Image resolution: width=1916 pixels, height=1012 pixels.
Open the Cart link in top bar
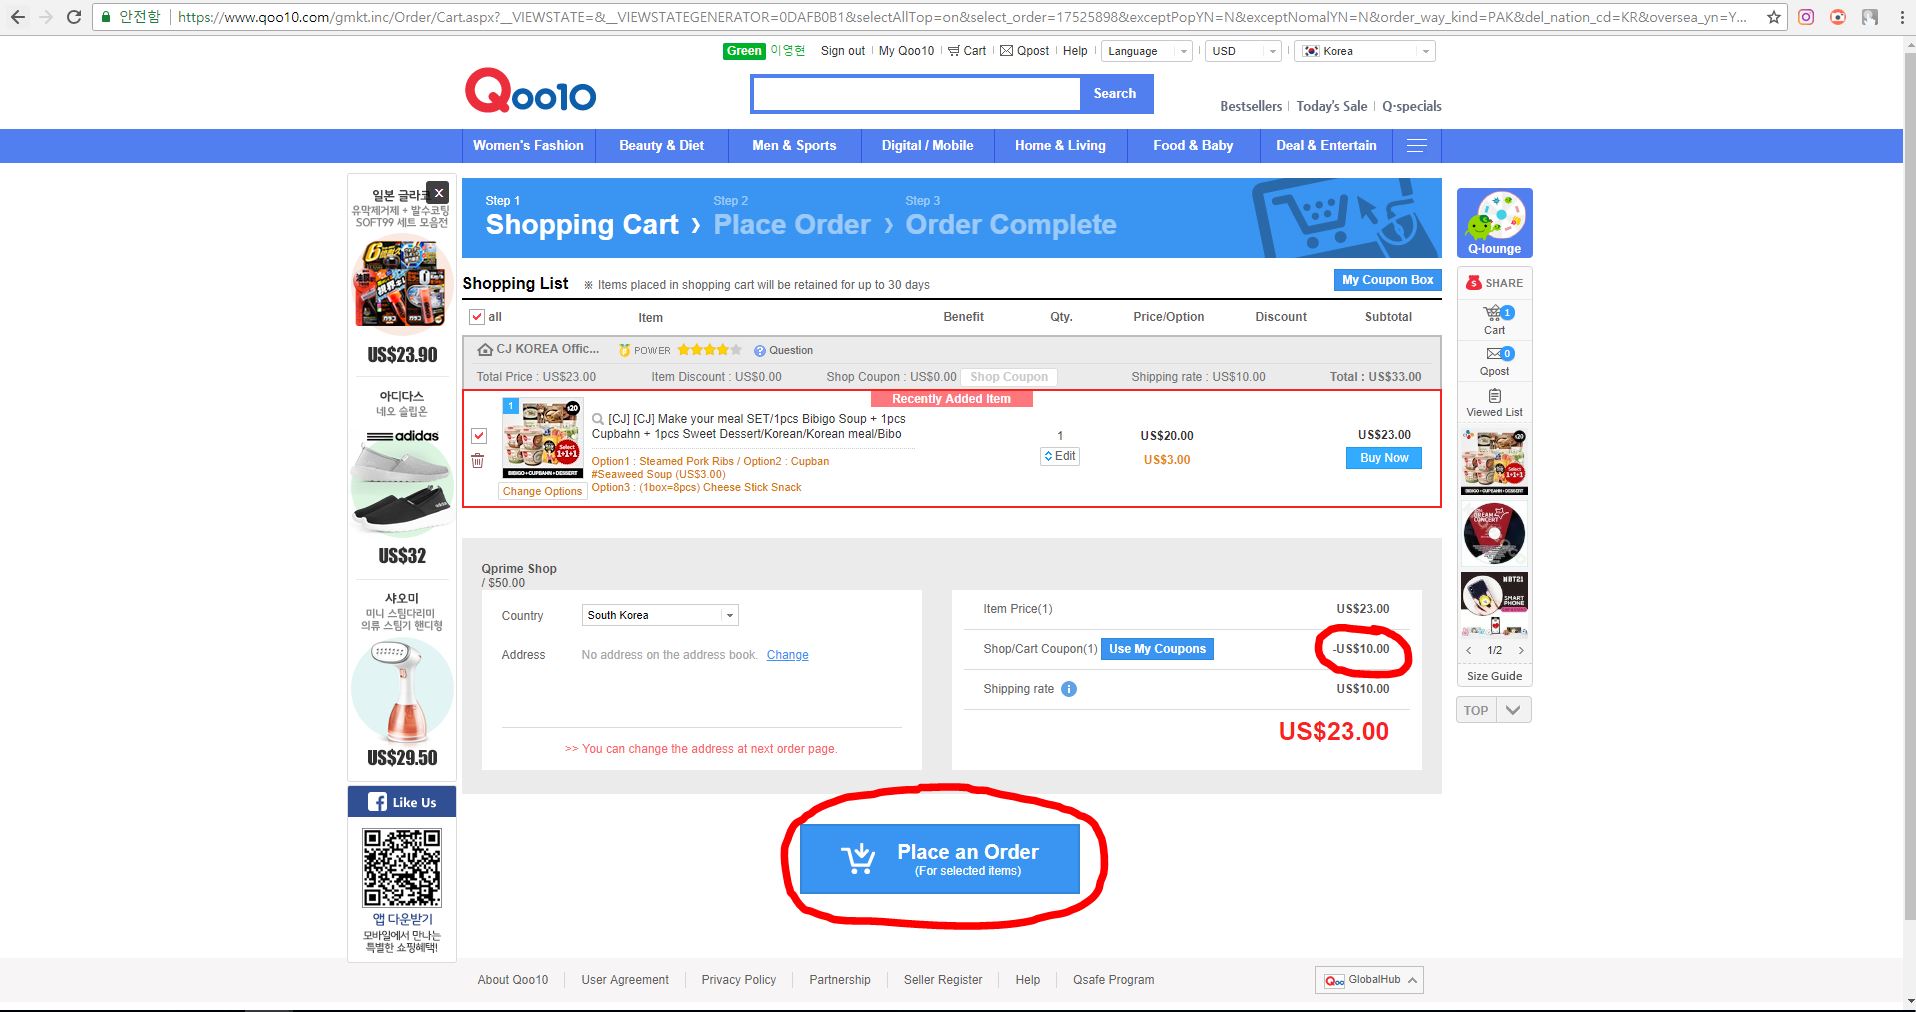(967, 51)
